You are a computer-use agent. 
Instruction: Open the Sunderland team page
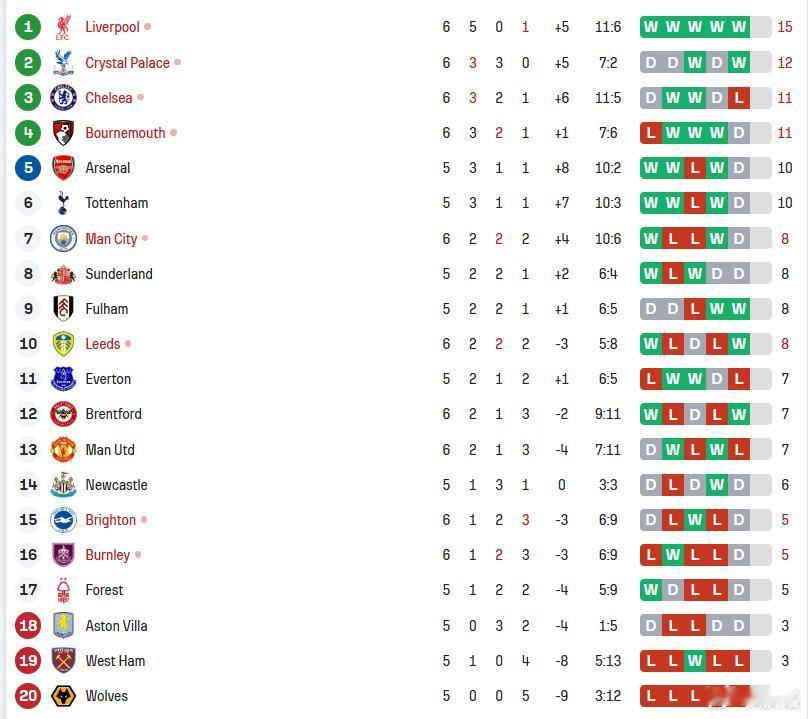click(119, 274)
